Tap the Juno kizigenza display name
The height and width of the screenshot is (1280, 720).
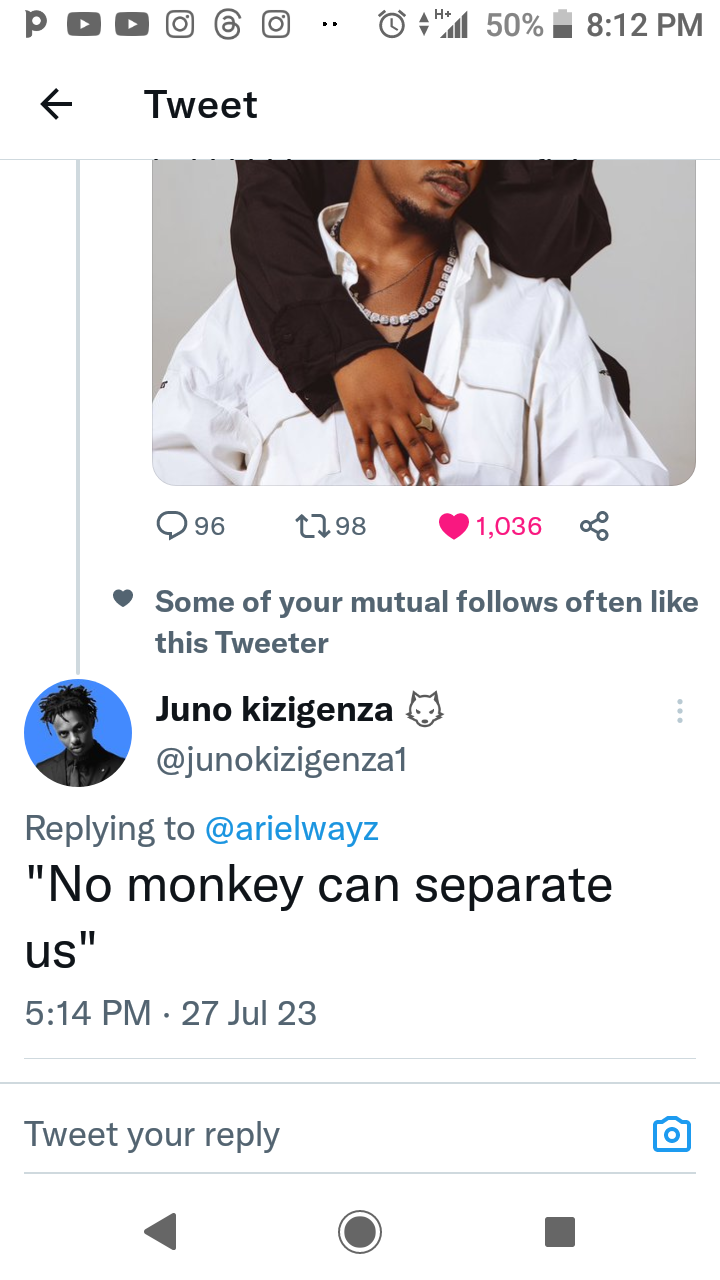point(274,709)
